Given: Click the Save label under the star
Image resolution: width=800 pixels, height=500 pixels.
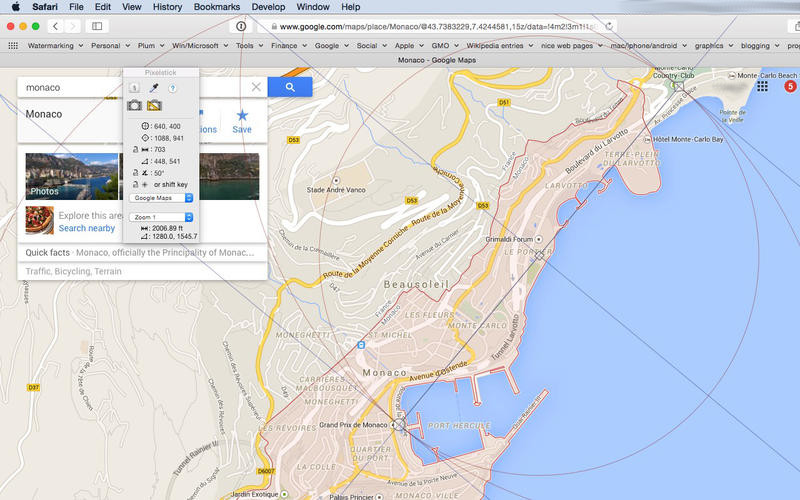Looking at the screenshot, I should [x=242, y=130].
